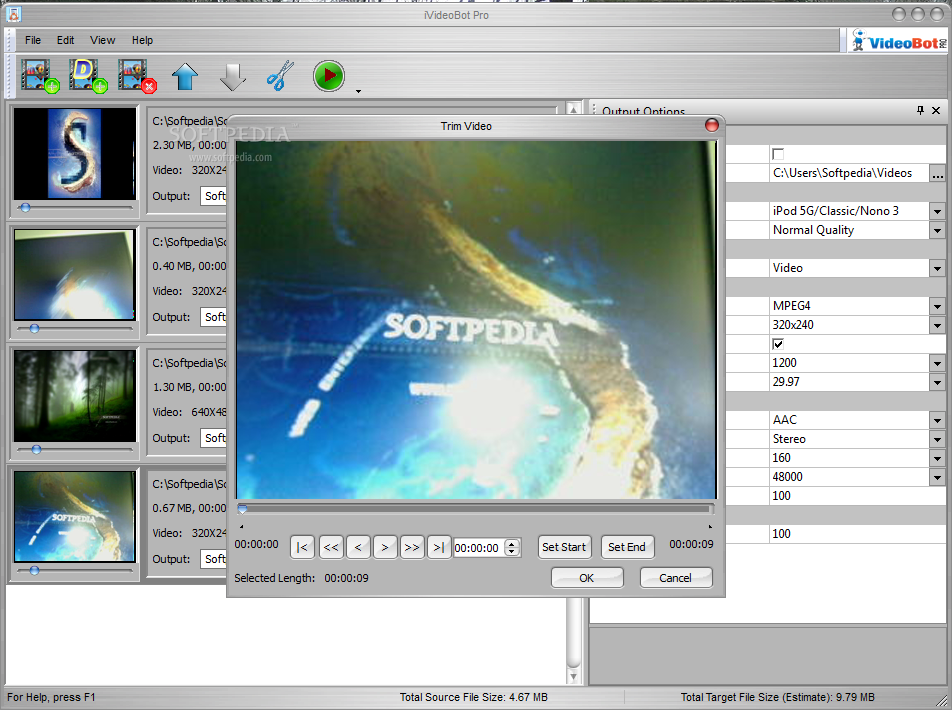
Task: Step forward one frame with > button
Action: (x=385, y=547)
